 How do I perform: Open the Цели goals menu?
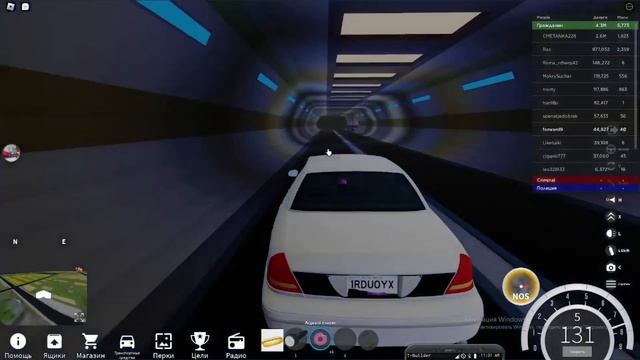pos(200,345)
